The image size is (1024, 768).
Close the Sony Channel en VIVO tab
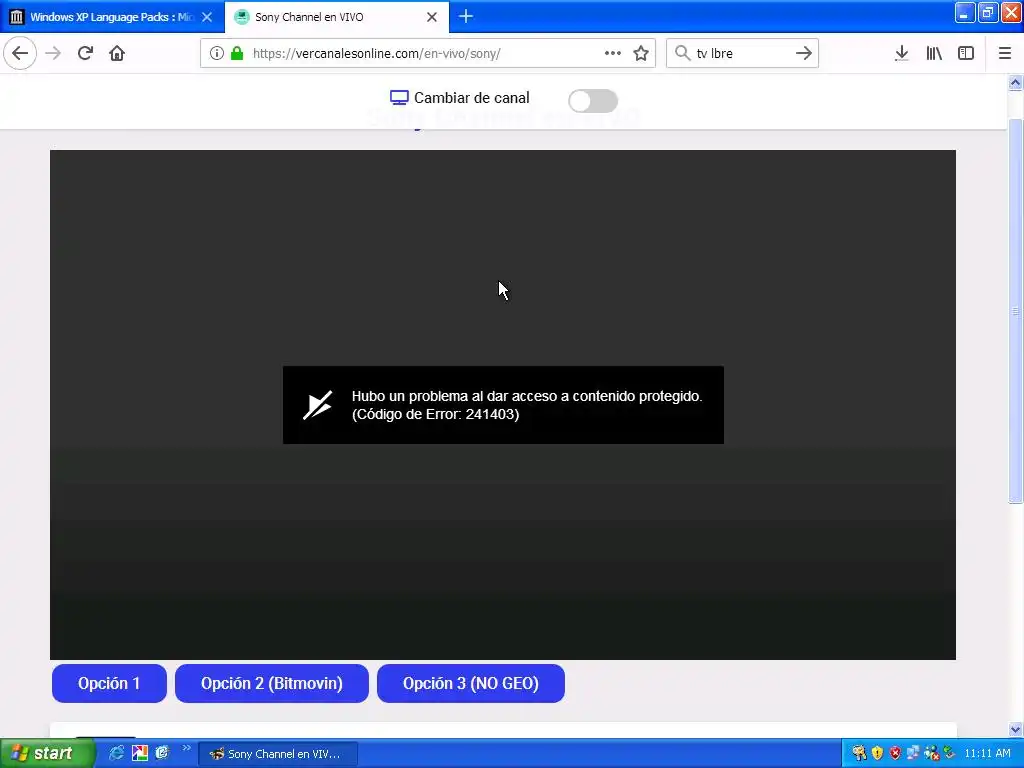coord(432,17)
